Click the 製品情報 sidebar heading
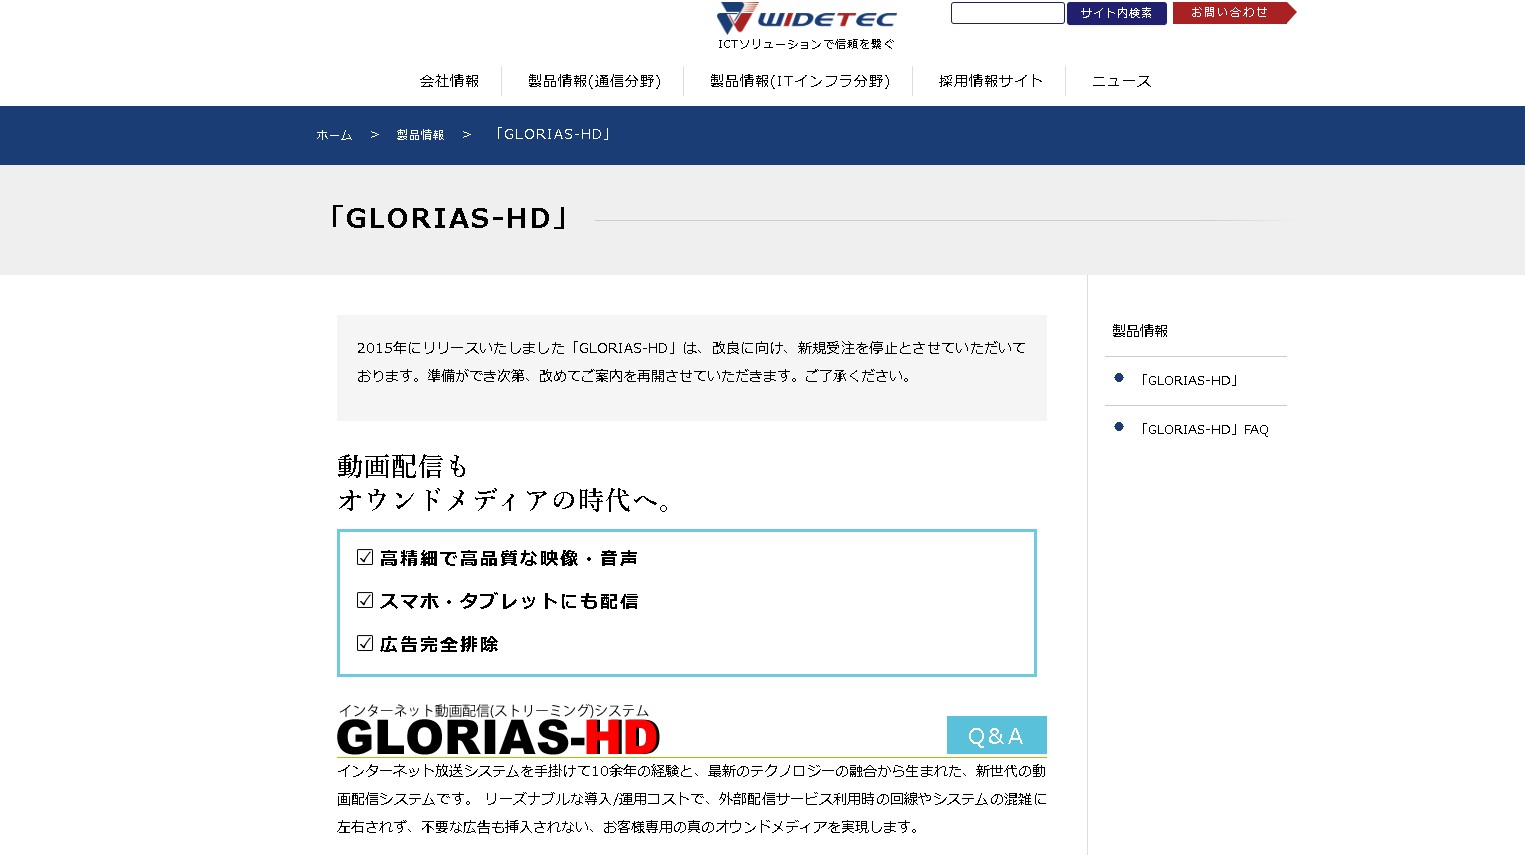 [x=1140, y=331]
